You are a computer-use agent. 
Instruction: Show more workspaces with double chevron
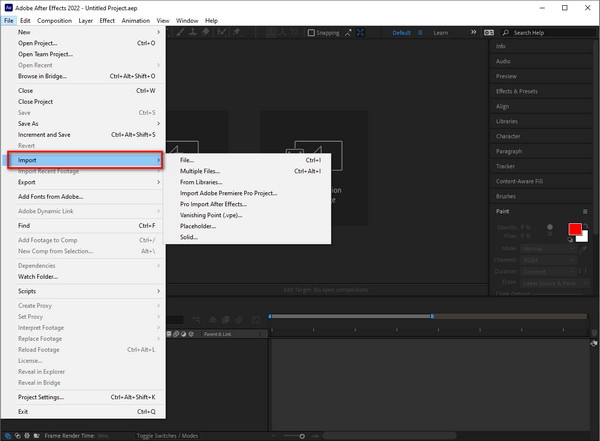(x=473, y=33)
